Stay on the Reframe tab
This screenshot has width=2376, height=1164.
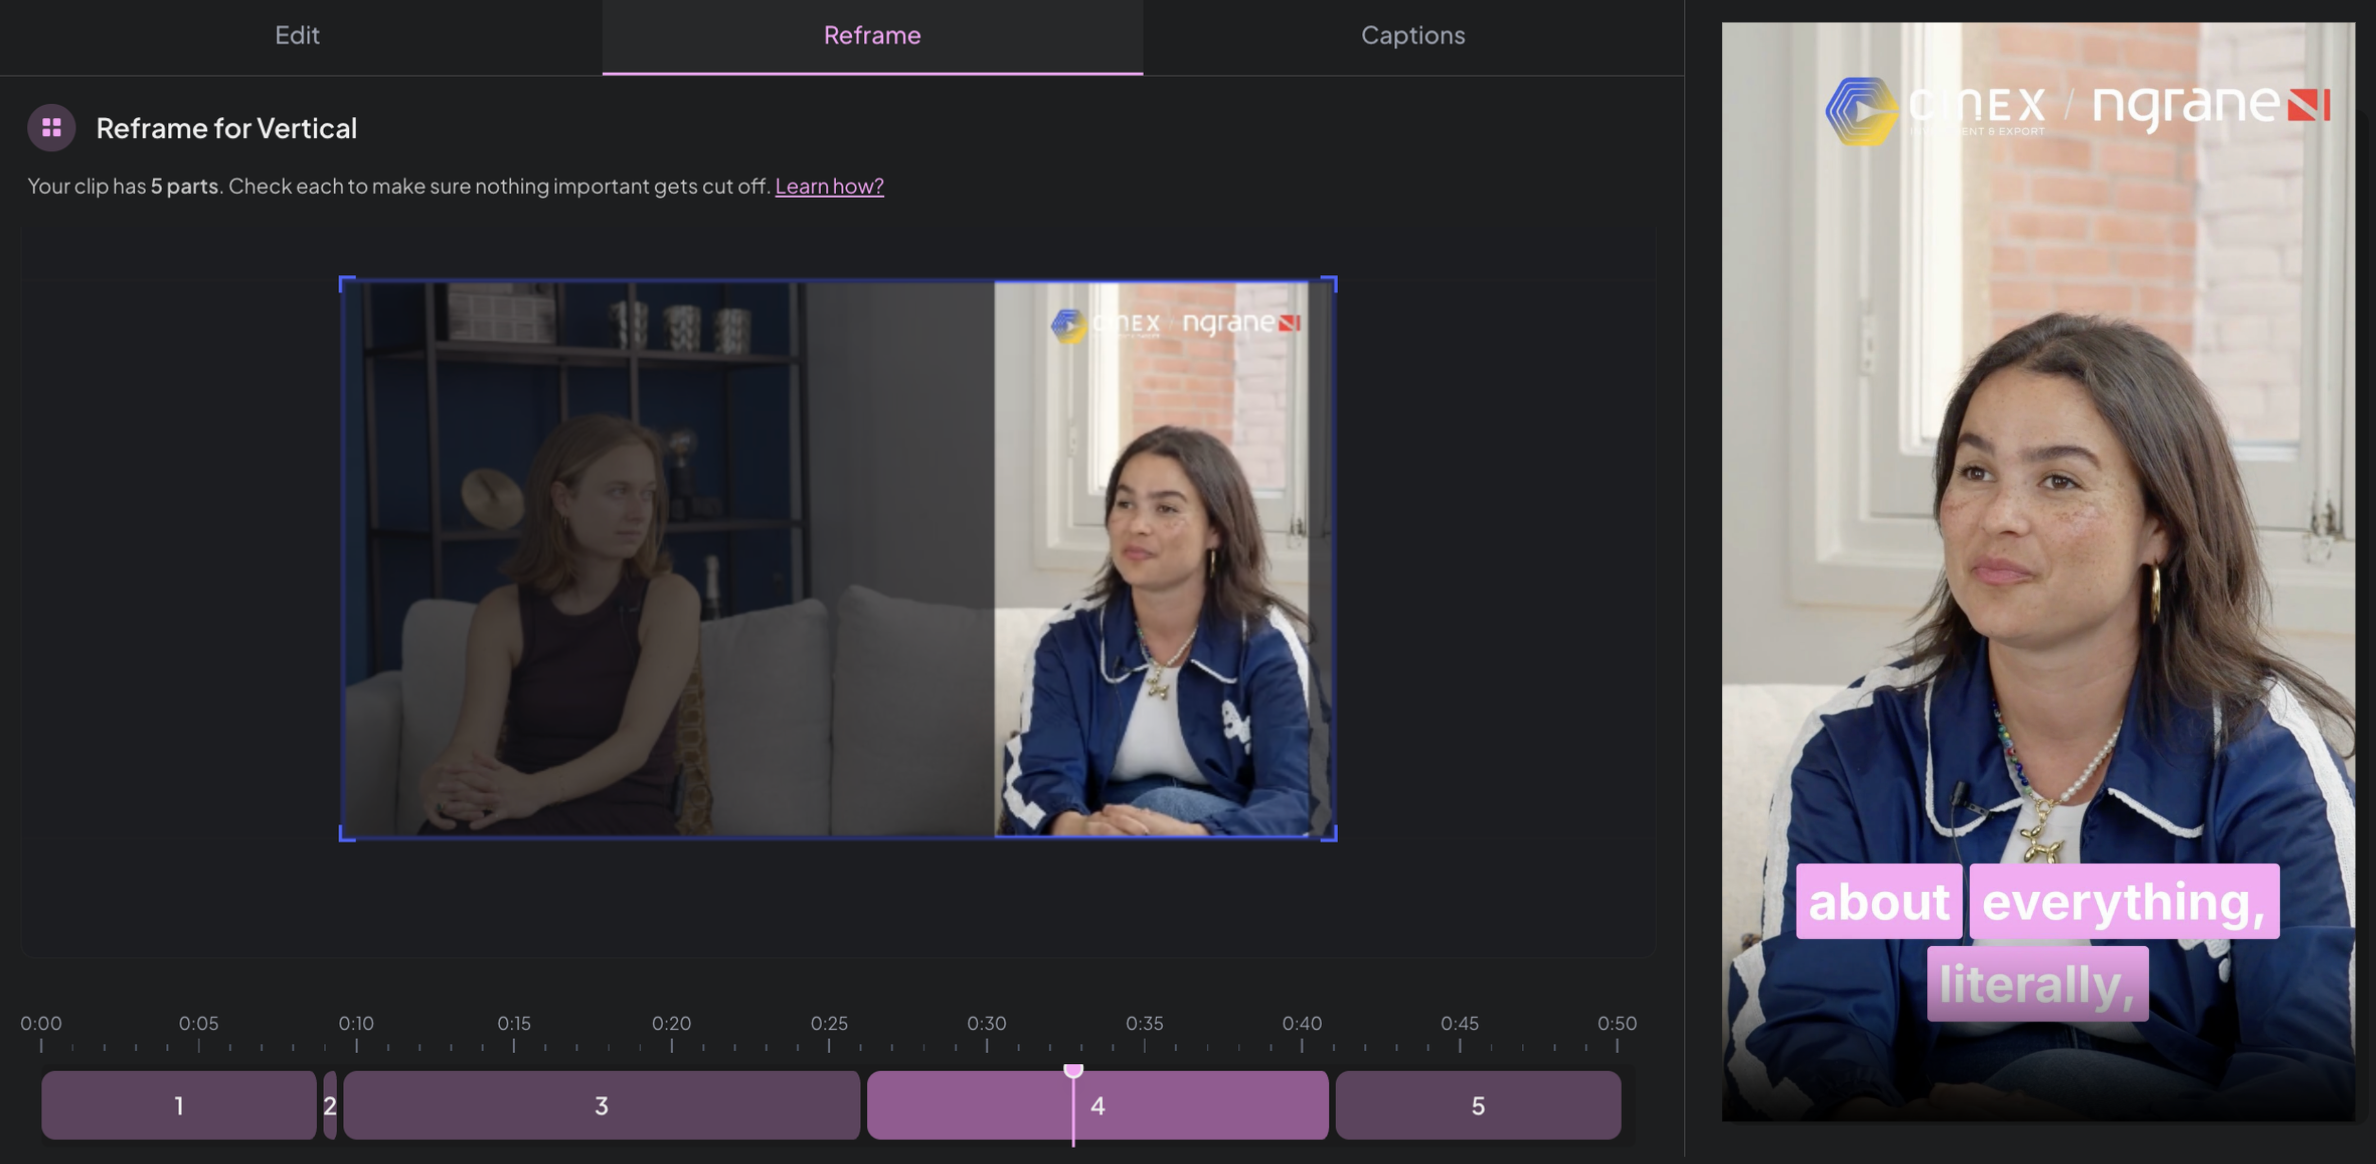872,35
